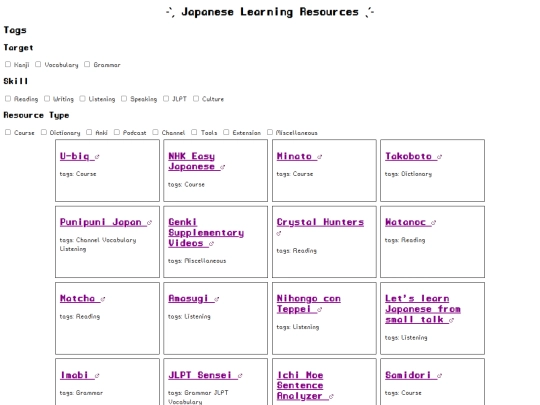The width and height of the screenshot is (540, 405).
Task: Check the Kanji target checkbox
Action: point(8,64)
